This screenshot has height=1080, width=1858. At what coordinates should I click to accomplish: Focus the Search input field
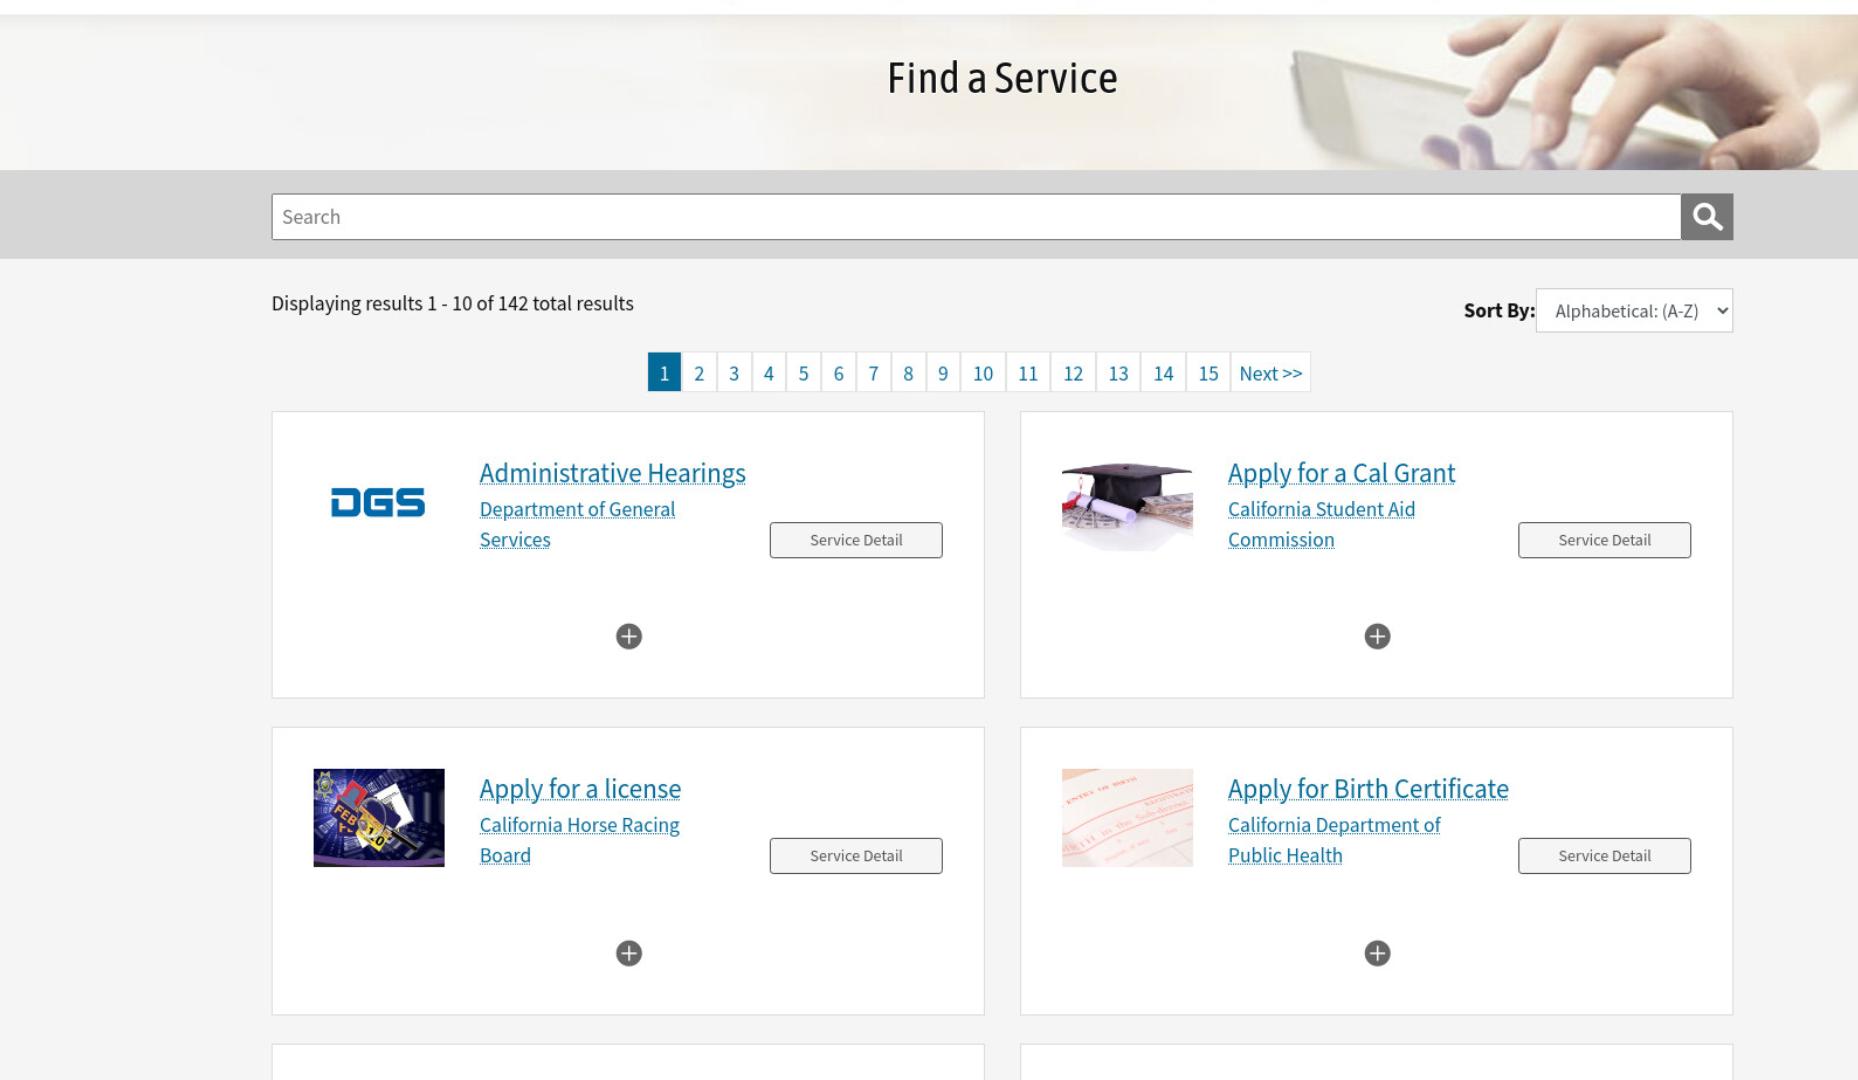pos(976,217)
